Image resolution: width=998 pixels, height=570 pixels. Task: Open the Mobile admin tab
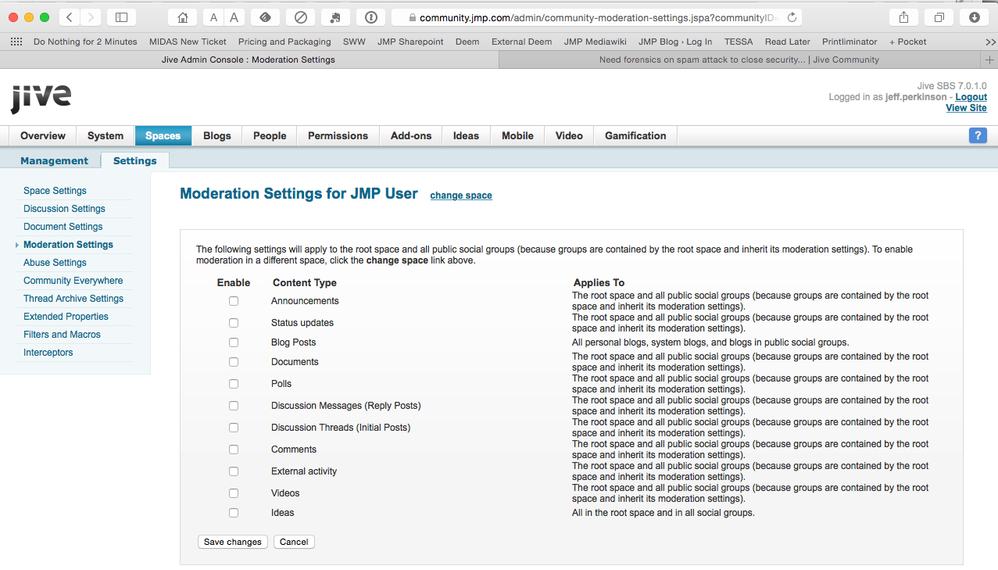(517, 136)
